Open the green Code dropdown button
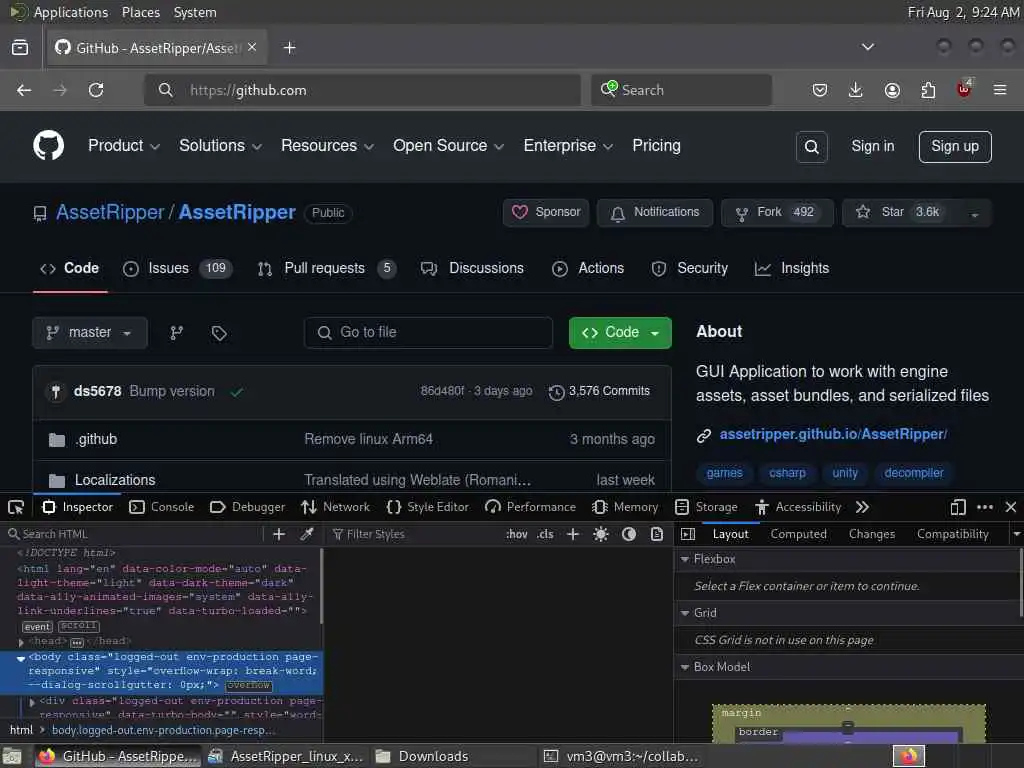This screenshot has width=1024, height=768. [x=620, y=333]
